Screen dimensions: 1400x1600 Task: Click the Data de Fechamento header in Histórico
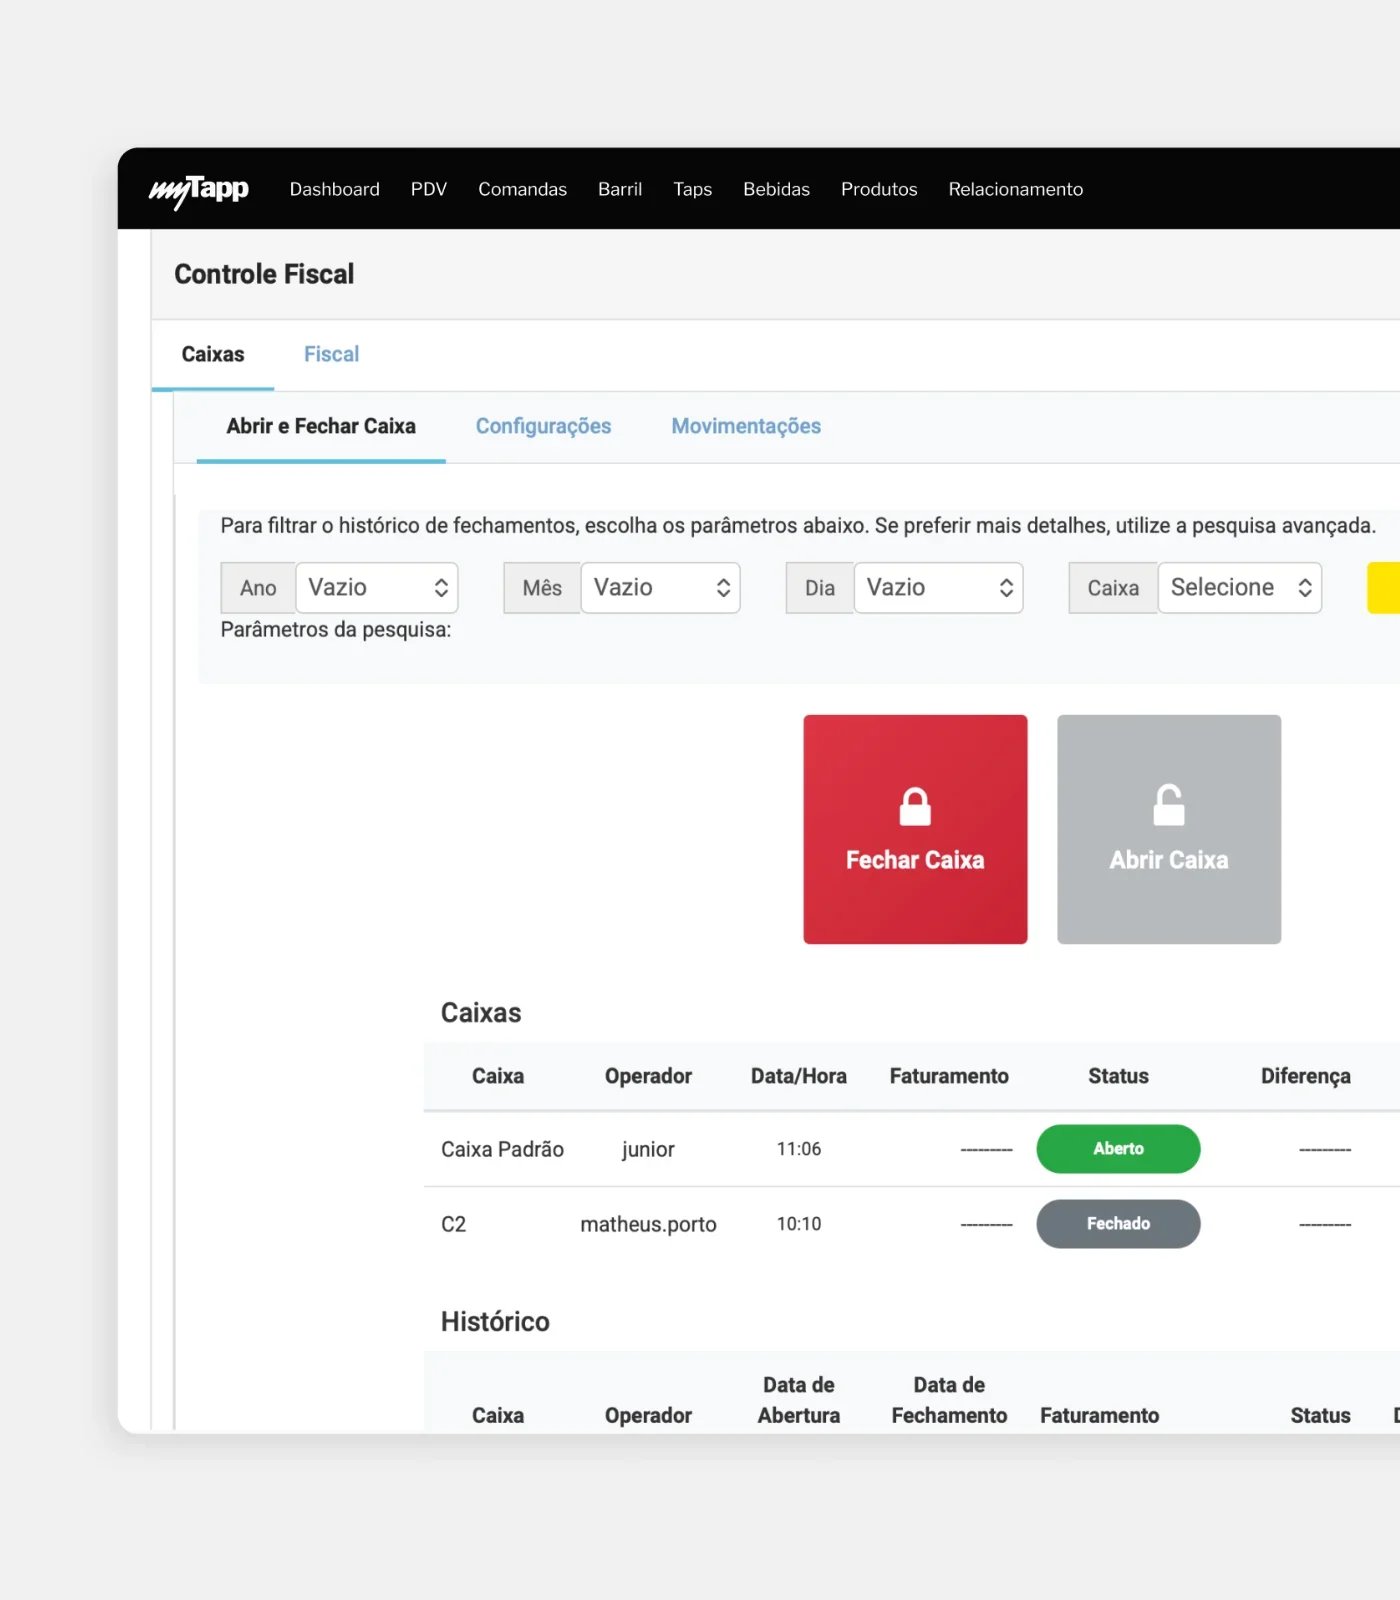pyautogui.click(x=949, y=1400)
